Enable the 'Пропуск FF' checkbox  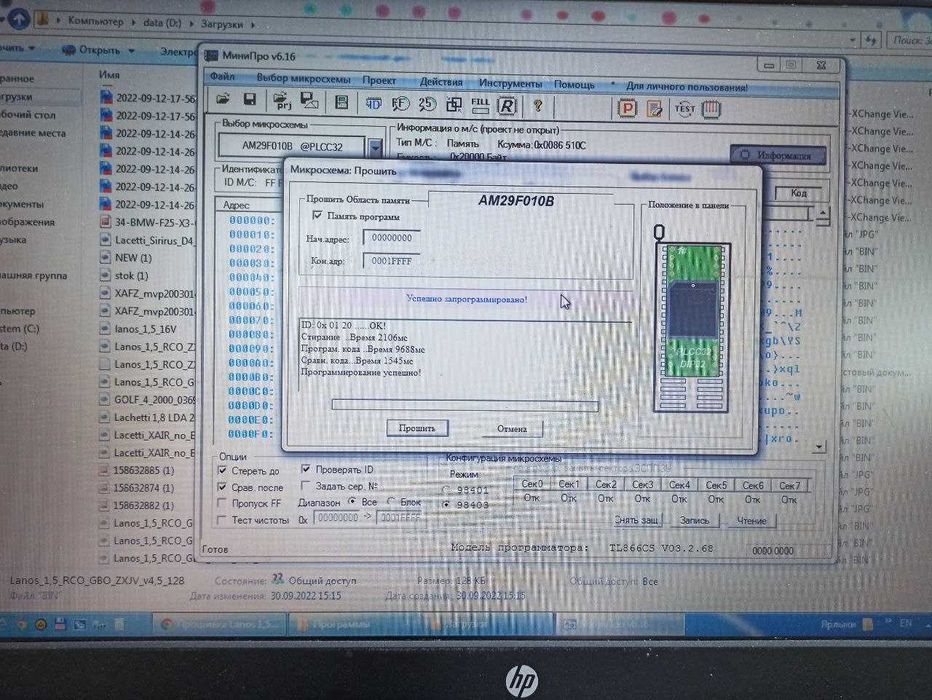click(222, 503)
